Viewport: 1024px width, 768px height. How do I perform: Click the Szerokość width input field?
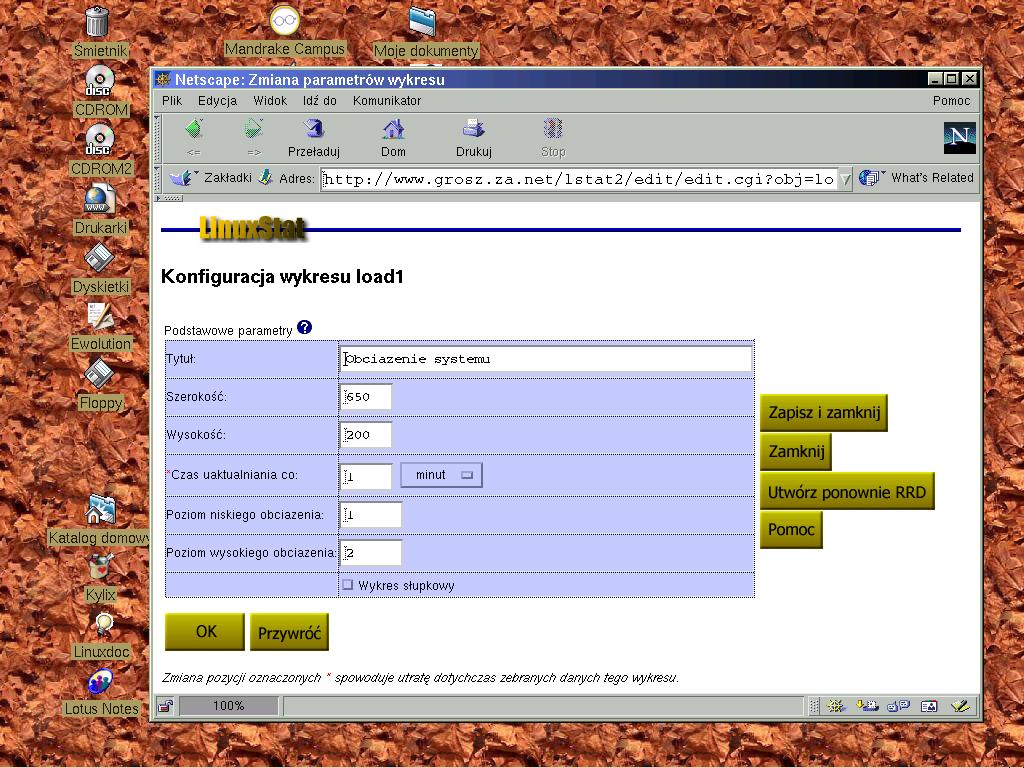tap(366, 397)
